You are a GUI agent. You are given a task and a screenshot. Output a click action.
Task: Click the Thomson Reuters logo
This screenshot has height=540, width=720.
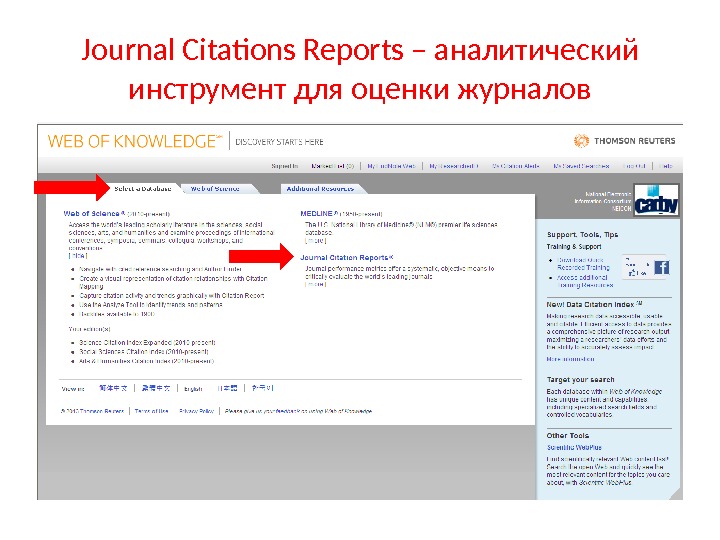tap(624, 141)
